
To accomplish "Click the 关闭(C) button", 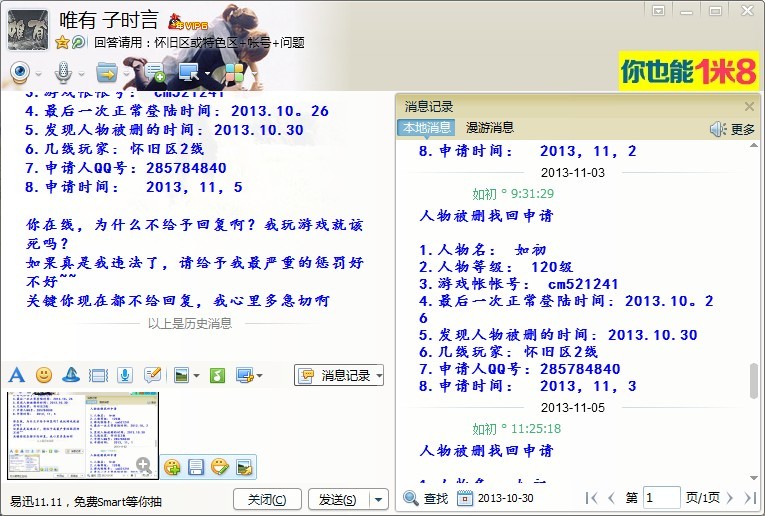I will pyautogui.click(x=267, y=499).
